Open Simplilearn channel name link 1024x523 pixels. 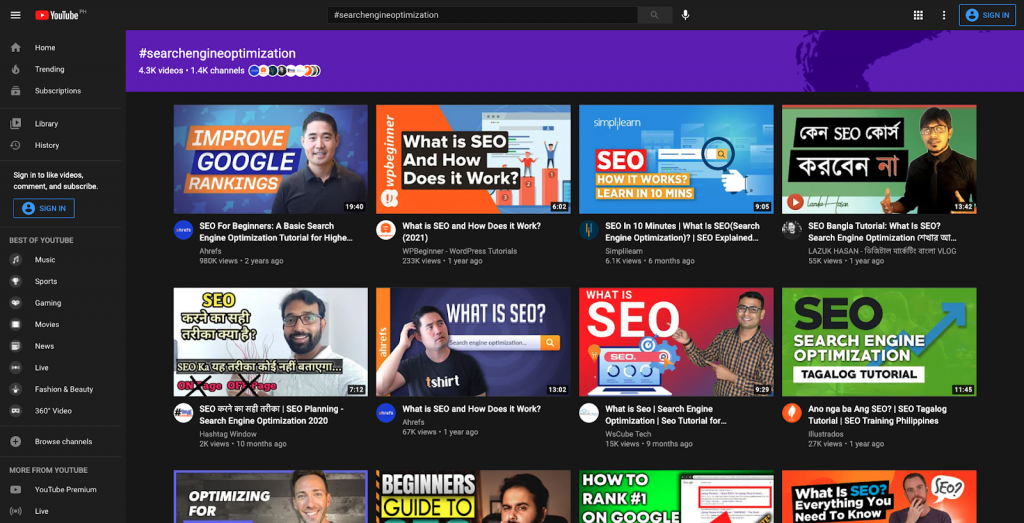coord(624,251)
